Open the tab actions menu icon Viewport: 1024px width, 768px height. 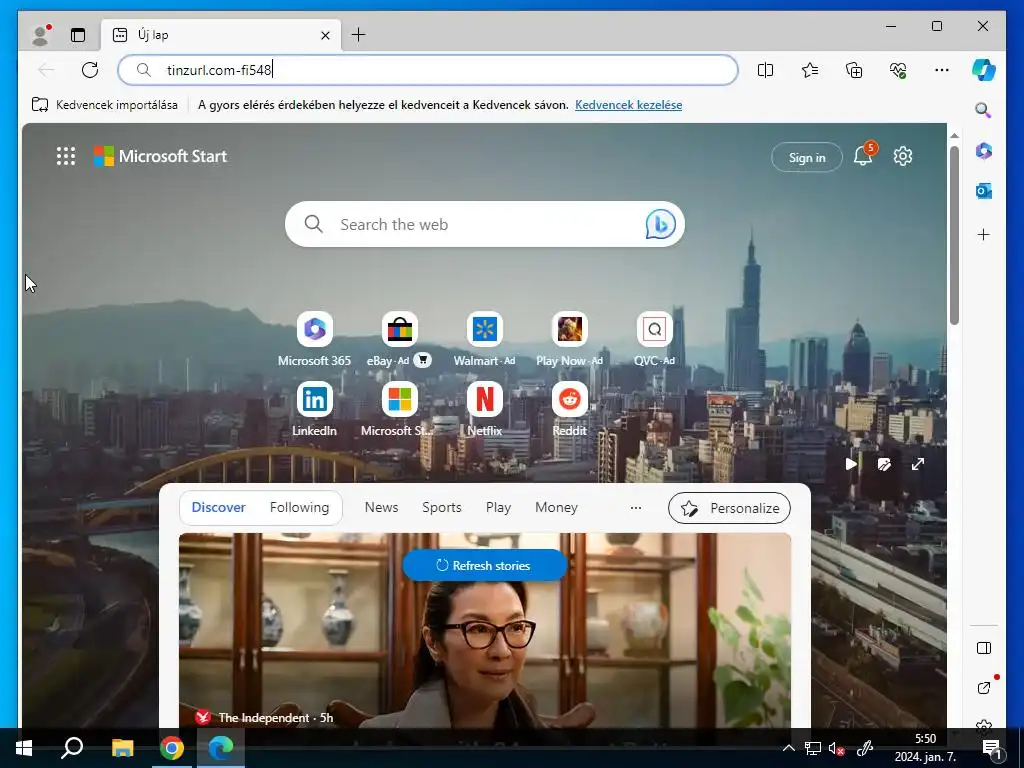tap(78, 35)
